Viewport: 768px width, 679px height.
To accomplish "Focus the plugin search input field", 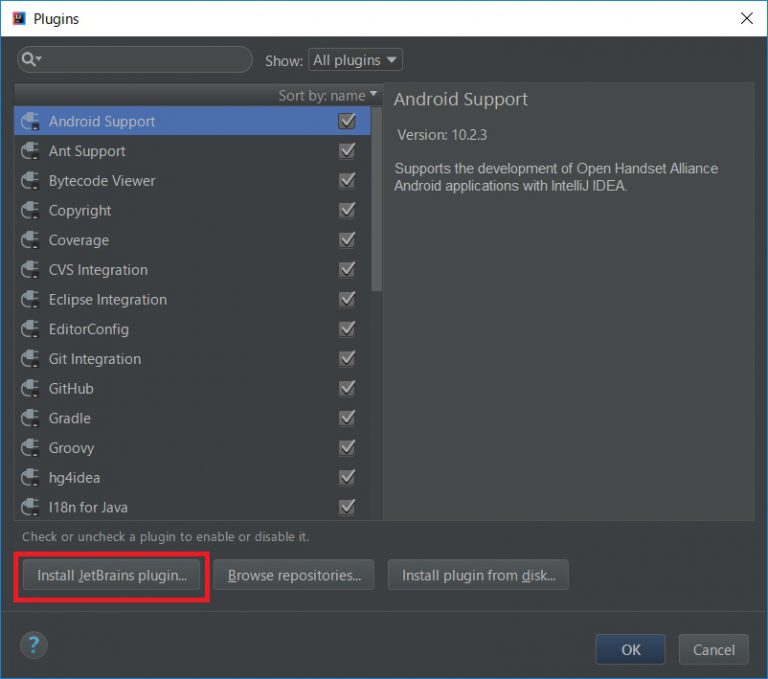I will [x=145, y=60].
